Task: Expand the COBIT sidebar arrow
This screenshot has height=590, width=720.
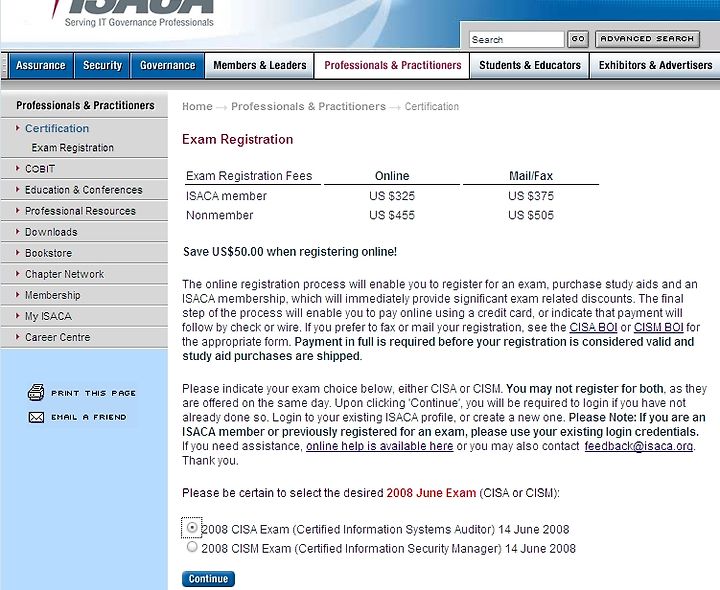Action: click(17, 168)
